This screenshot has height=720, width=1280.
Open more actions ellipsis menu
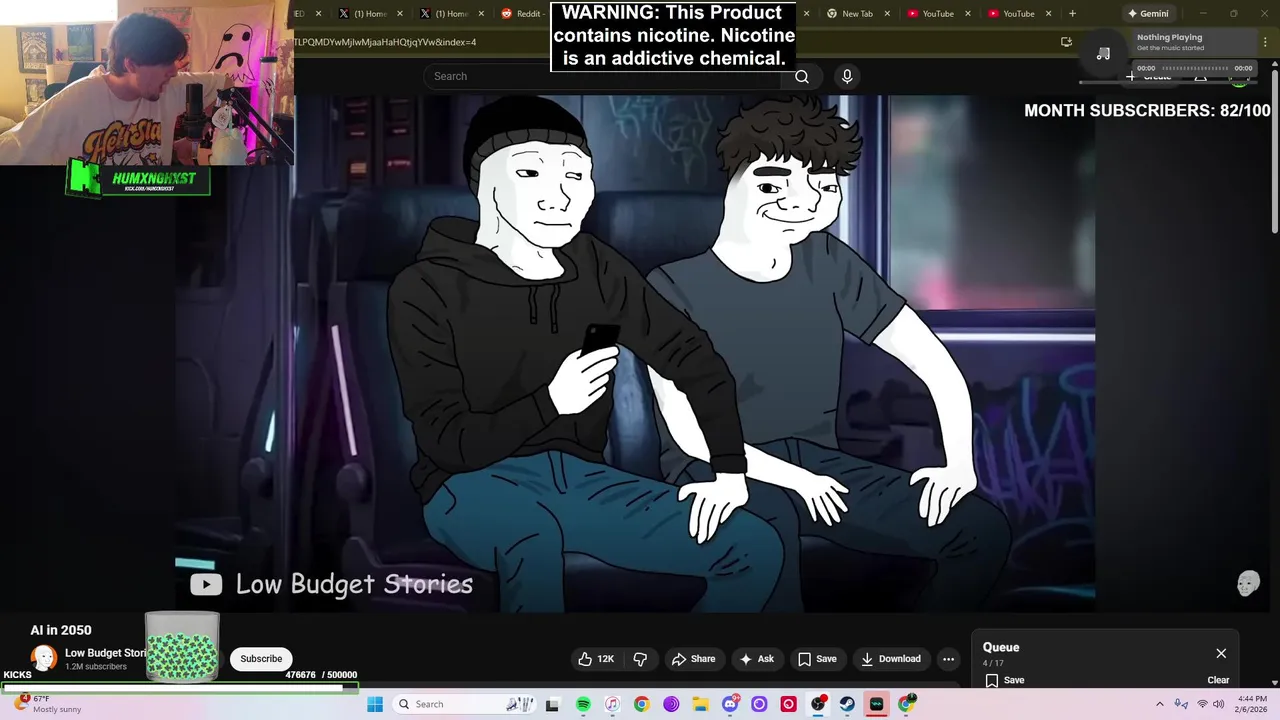[948, 659]
